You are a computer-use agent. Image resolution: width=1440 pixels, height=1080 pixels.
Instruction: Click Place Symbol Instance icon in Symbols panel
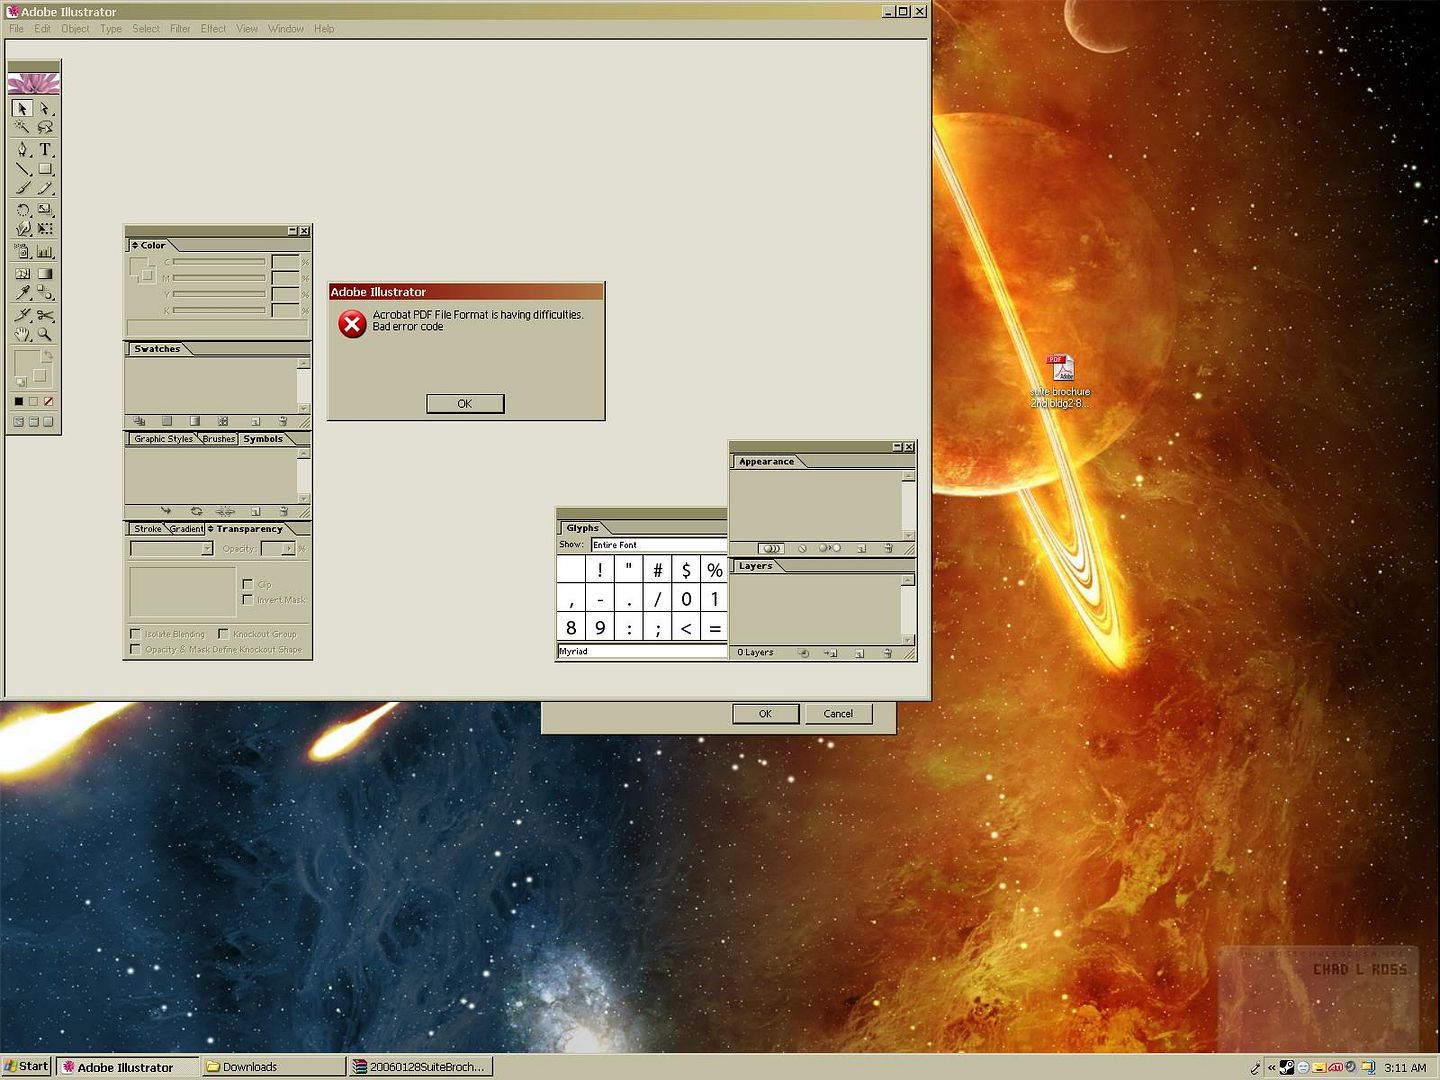point(166,511)
